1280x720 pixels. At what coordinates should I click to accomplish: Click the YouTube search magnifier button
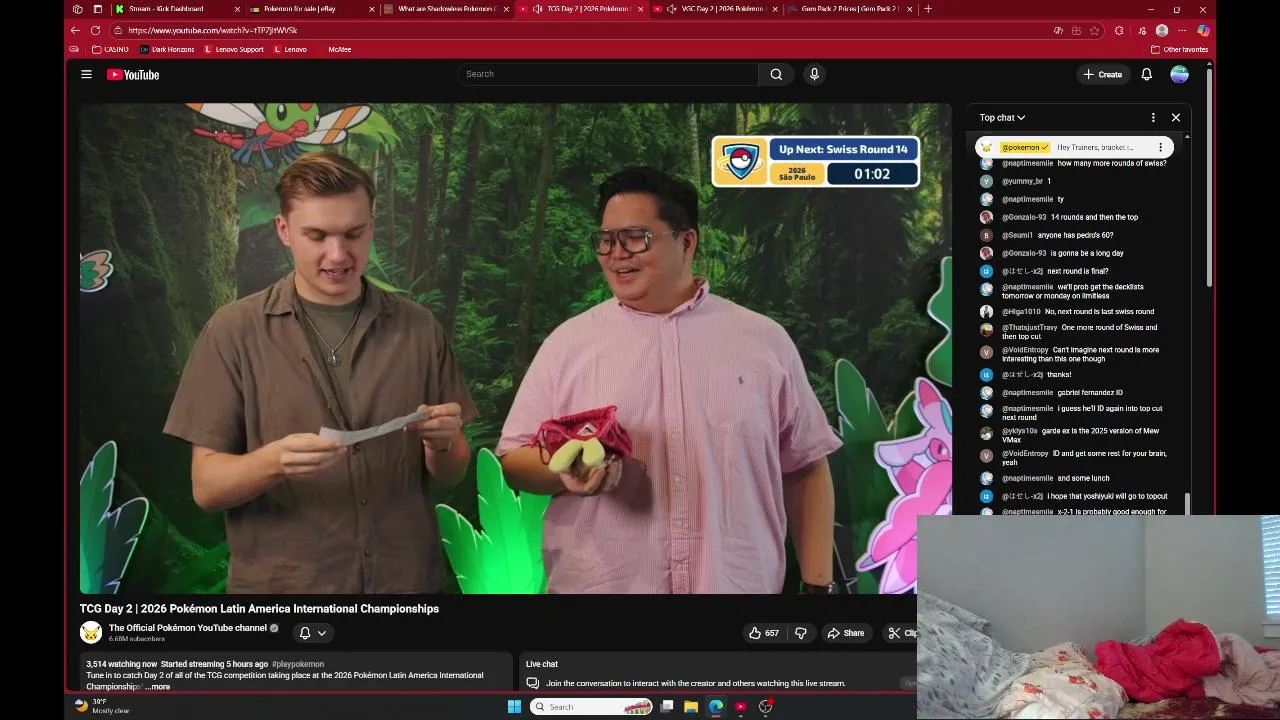[x=776, y=74]
